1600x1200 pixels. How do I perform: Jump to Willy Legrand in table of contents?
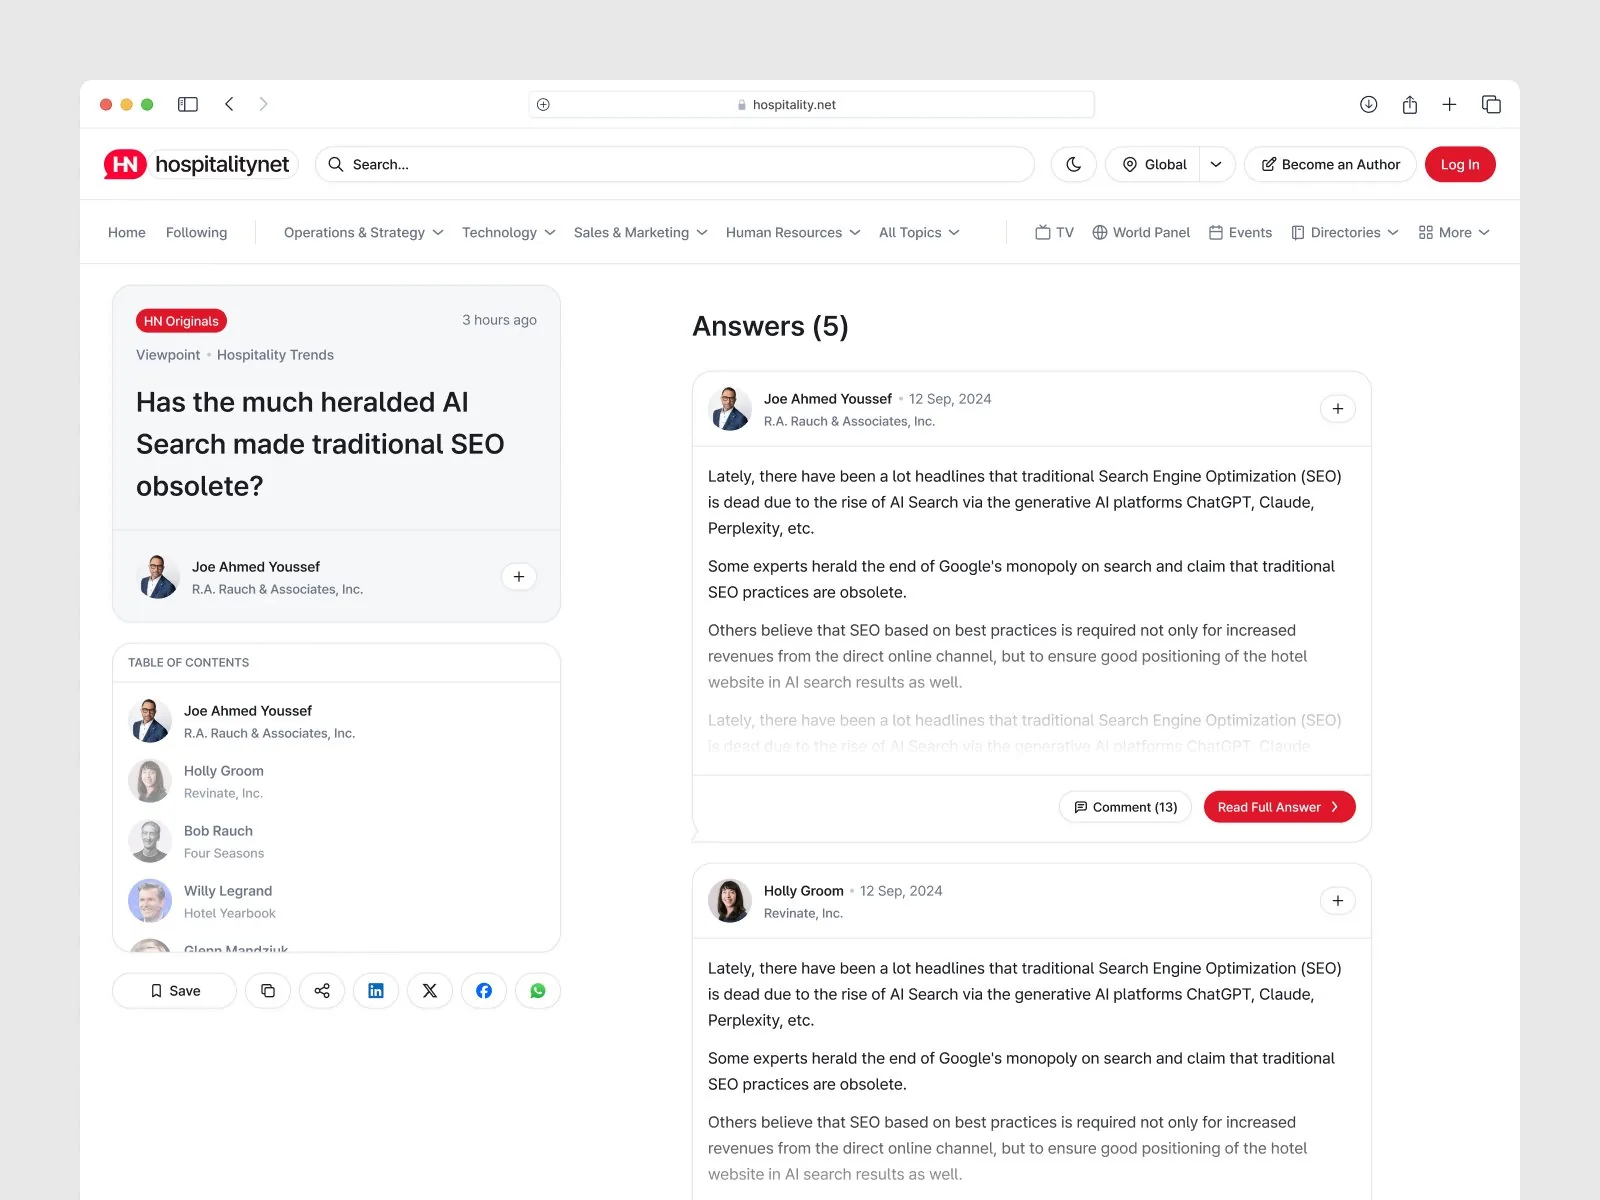[336, 901]
